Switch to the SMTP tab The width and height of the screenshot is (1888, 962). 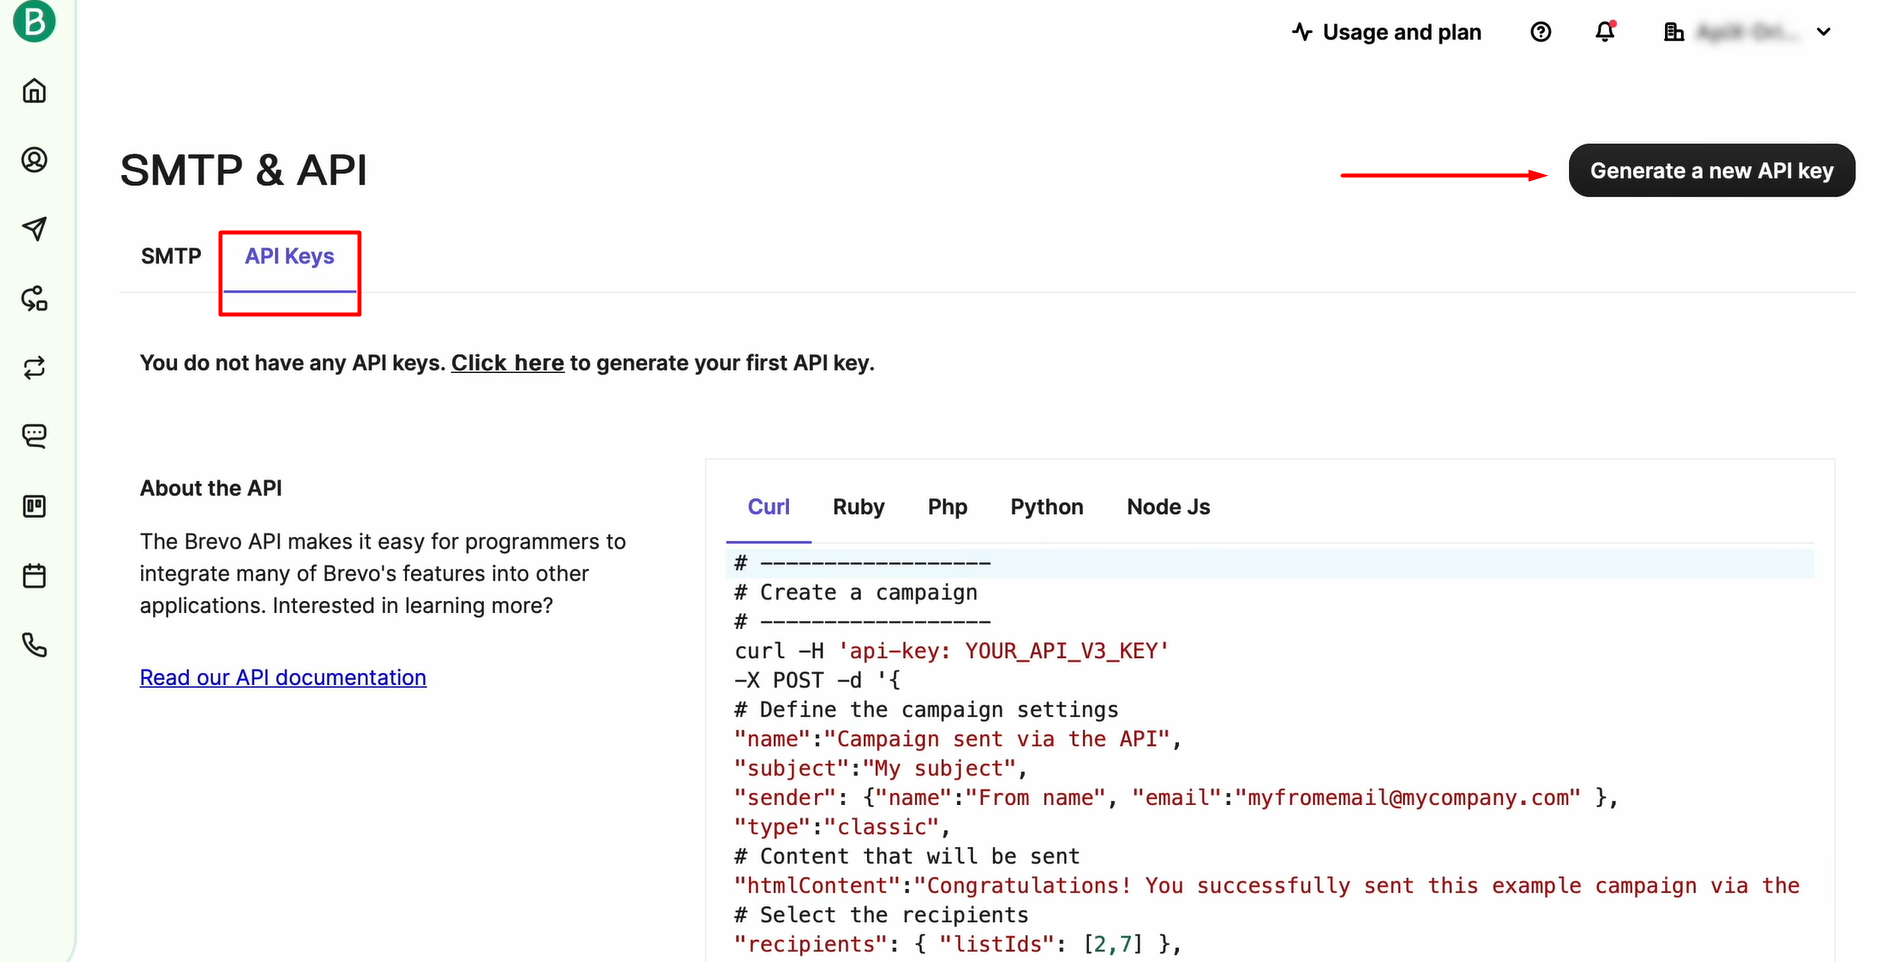171,257
